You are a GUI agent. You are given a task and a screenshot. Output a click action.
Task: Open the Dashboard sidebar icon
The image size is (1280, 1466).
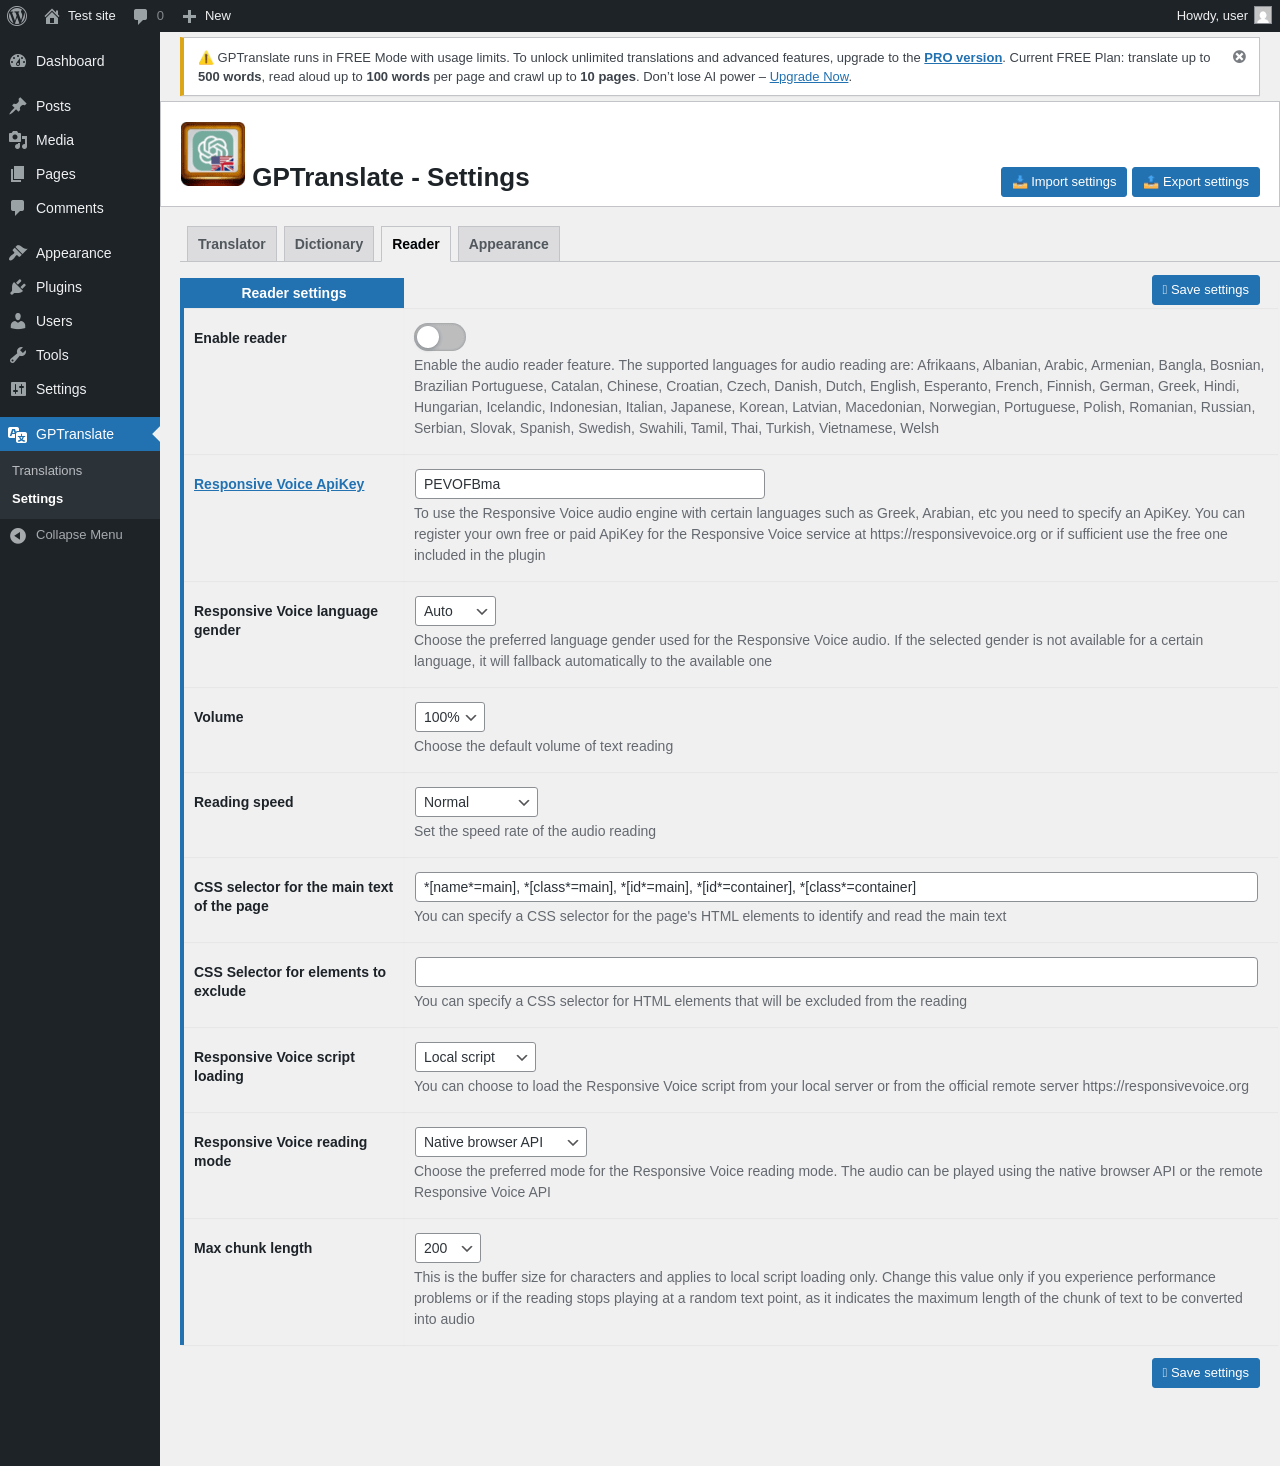pos(18,61)
